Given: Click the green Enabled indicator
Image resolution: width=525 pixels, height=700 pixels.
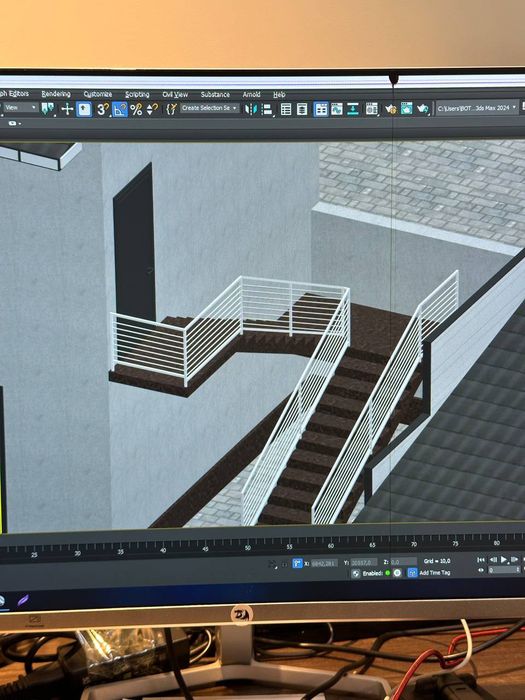Looking at the screenshot, I should 388,573.
